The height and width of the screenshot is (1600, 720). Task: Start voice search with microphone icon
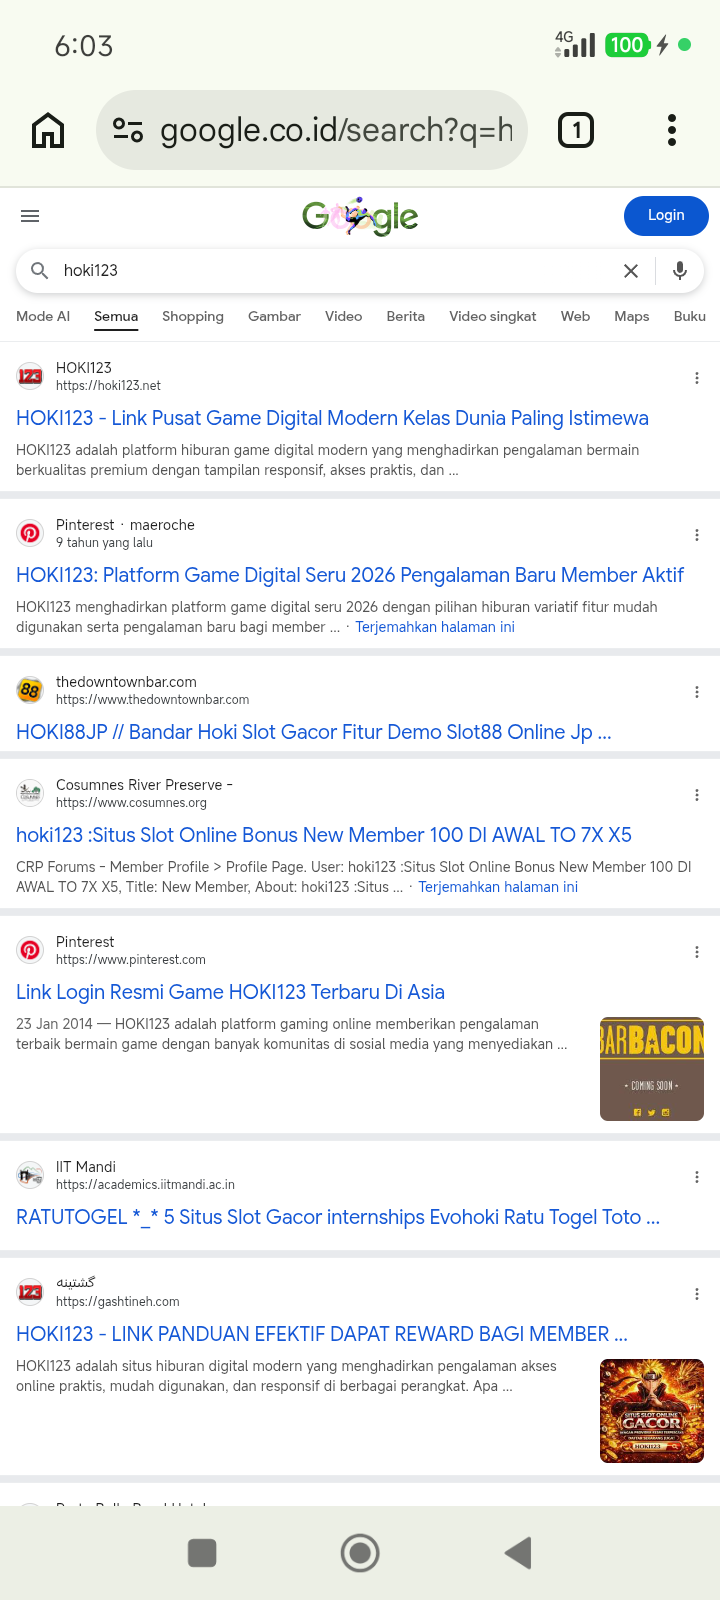pyautogui.click(x=680, y=271)
